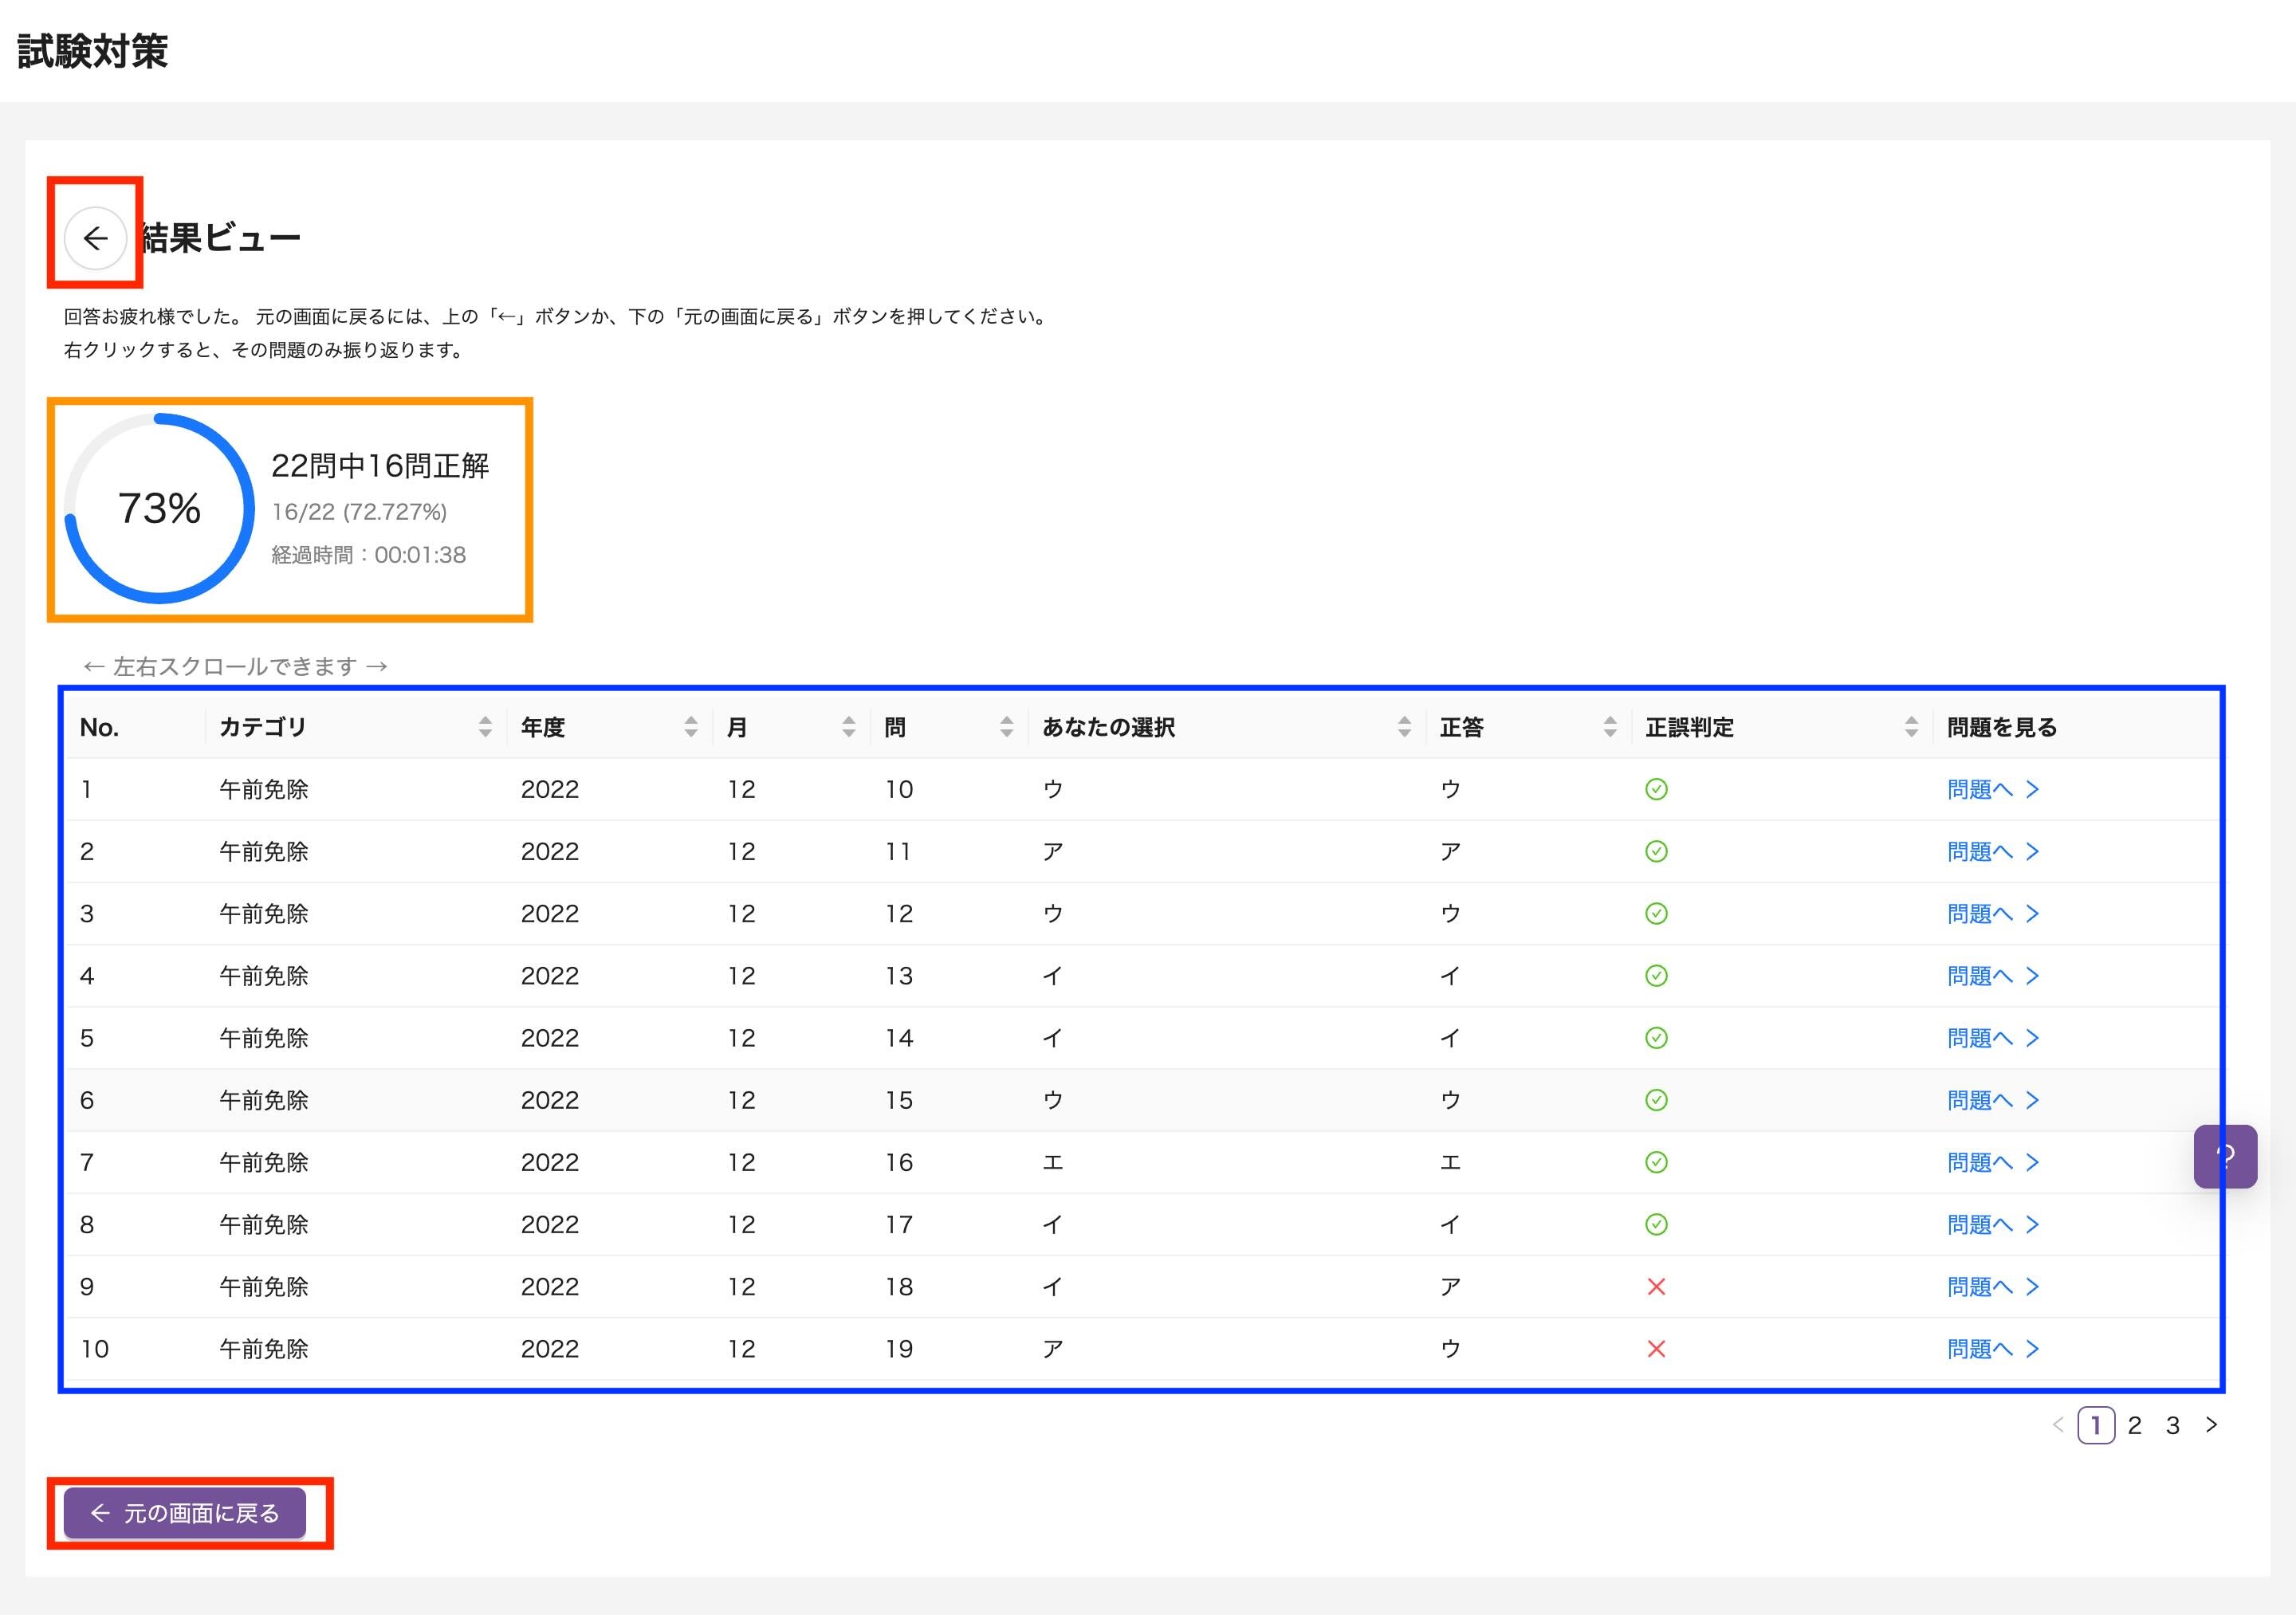Sort table by カテゴリ column arrows

click(485, 727)
